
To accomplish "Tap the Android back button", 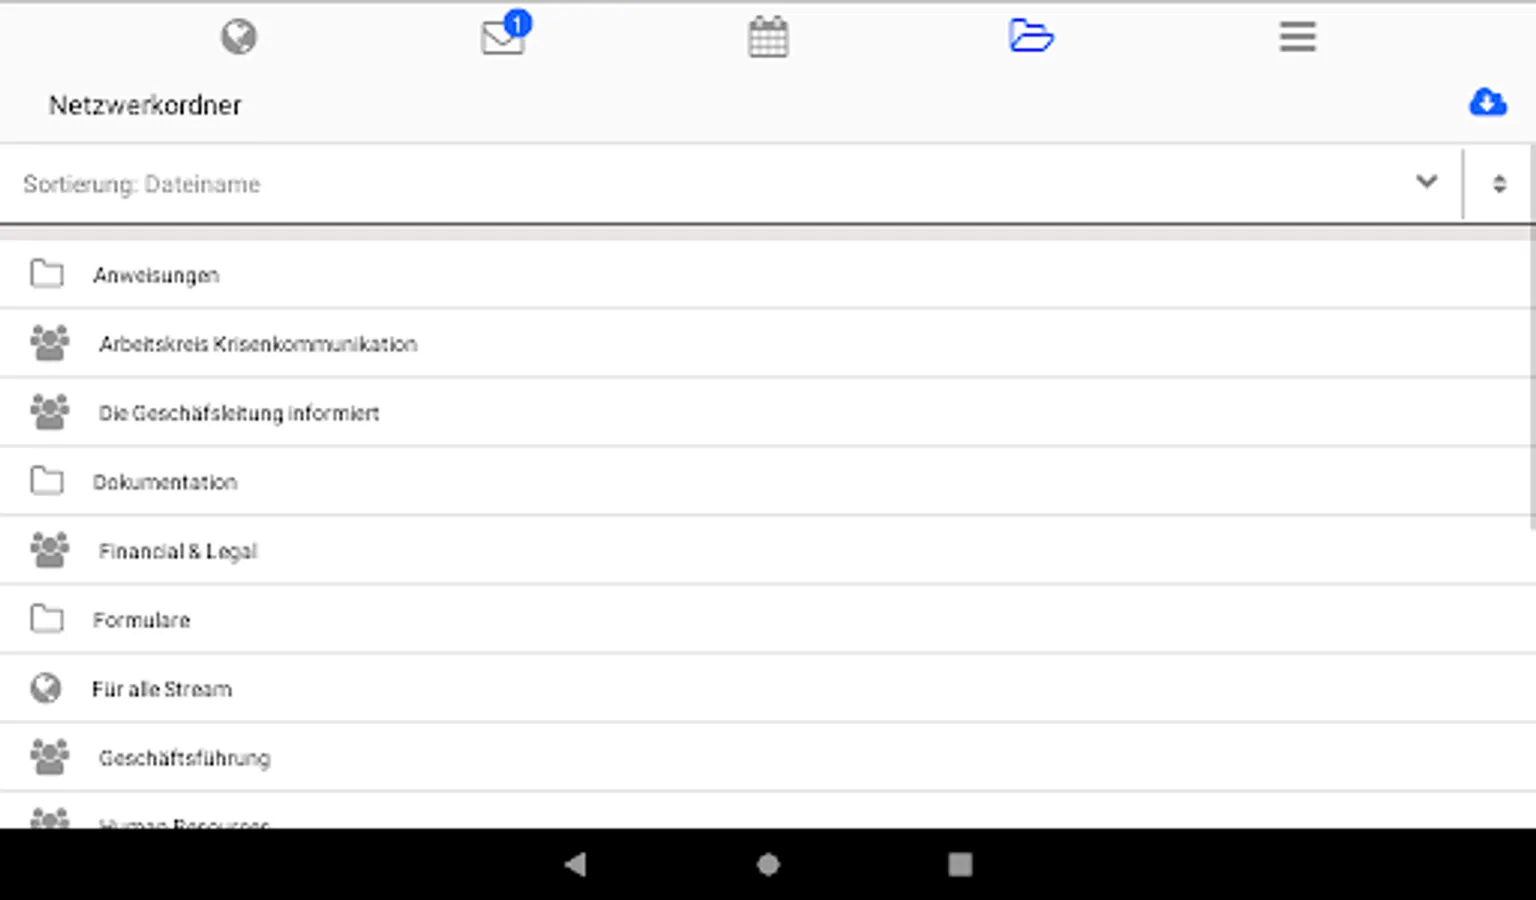I will [575, 864].
